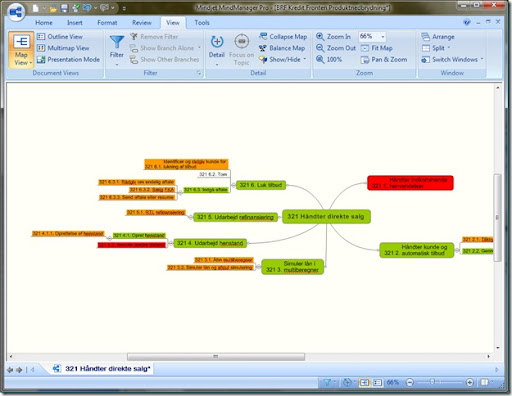The width and height of the screenshot is (512, 396).
Task: Select subtopic 321 6.2. Tom
Action: point(213,174)
